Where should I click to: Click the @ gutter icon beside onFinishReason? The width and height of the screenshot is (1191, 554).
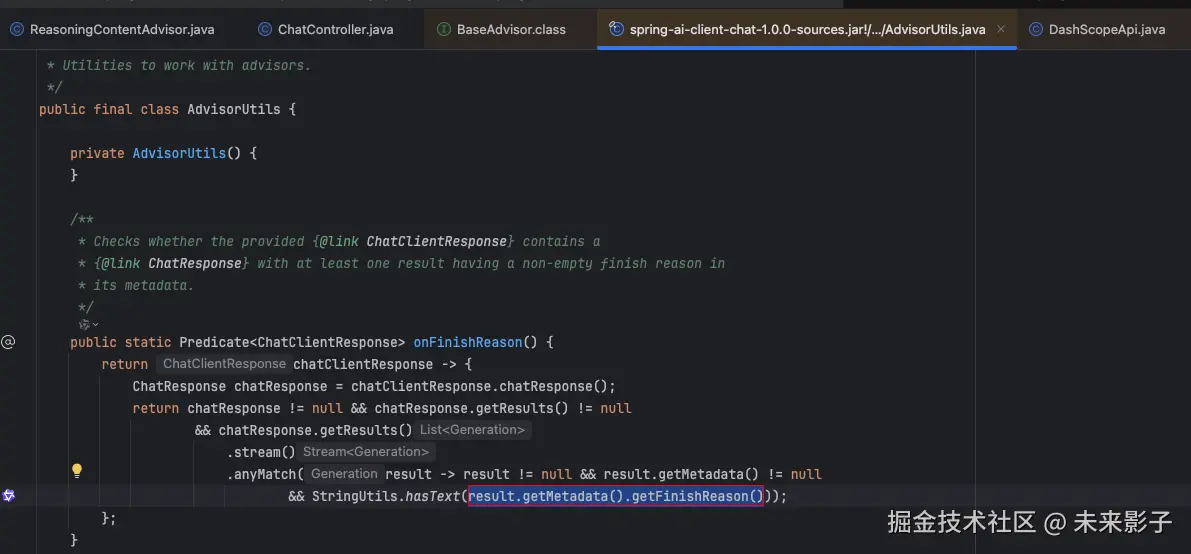(8, 342)
